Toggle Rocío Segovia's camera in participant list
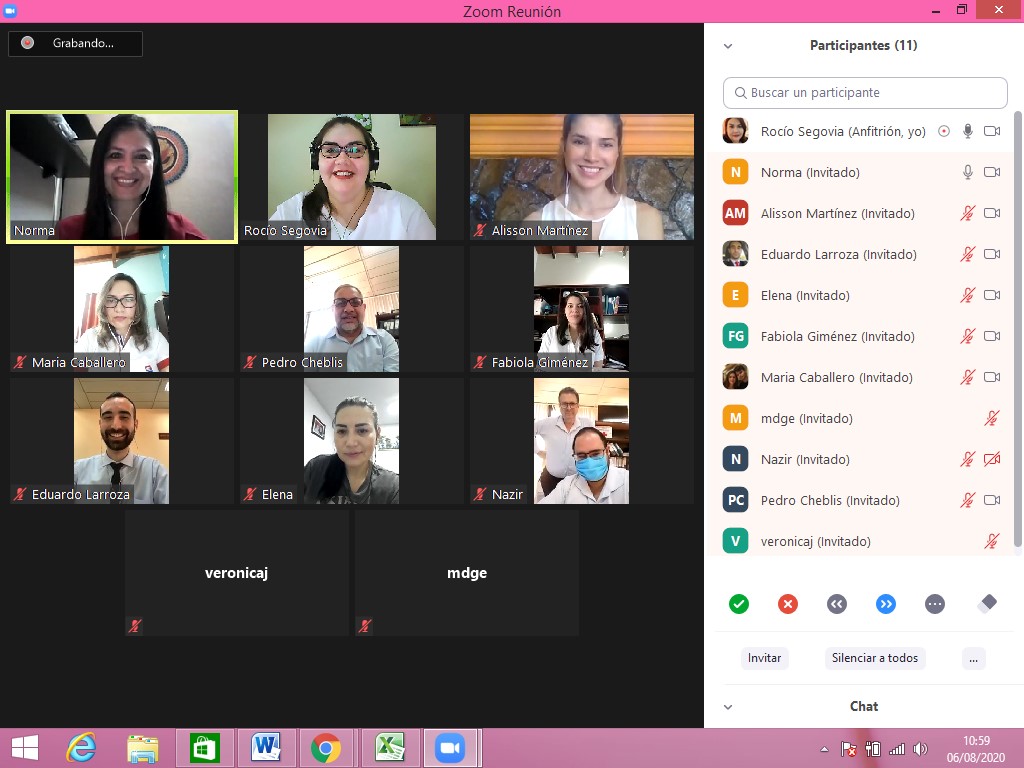This screenshot has height=768, width=1024. [992, 131]
